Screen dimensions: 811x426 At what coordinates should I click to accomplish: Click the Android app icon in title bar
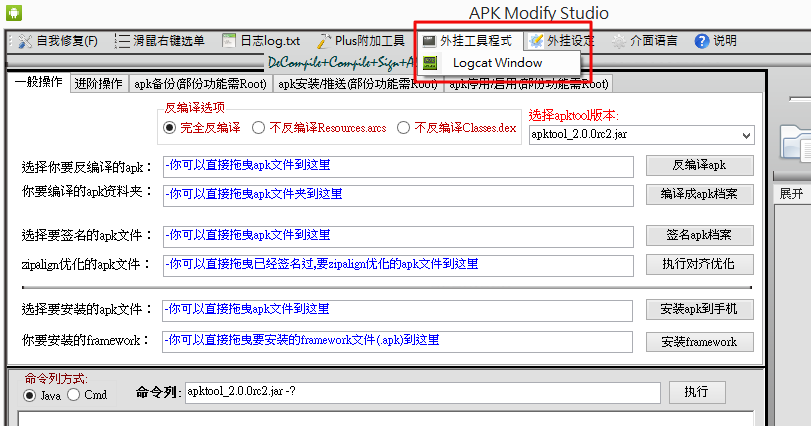click(14, 12)
